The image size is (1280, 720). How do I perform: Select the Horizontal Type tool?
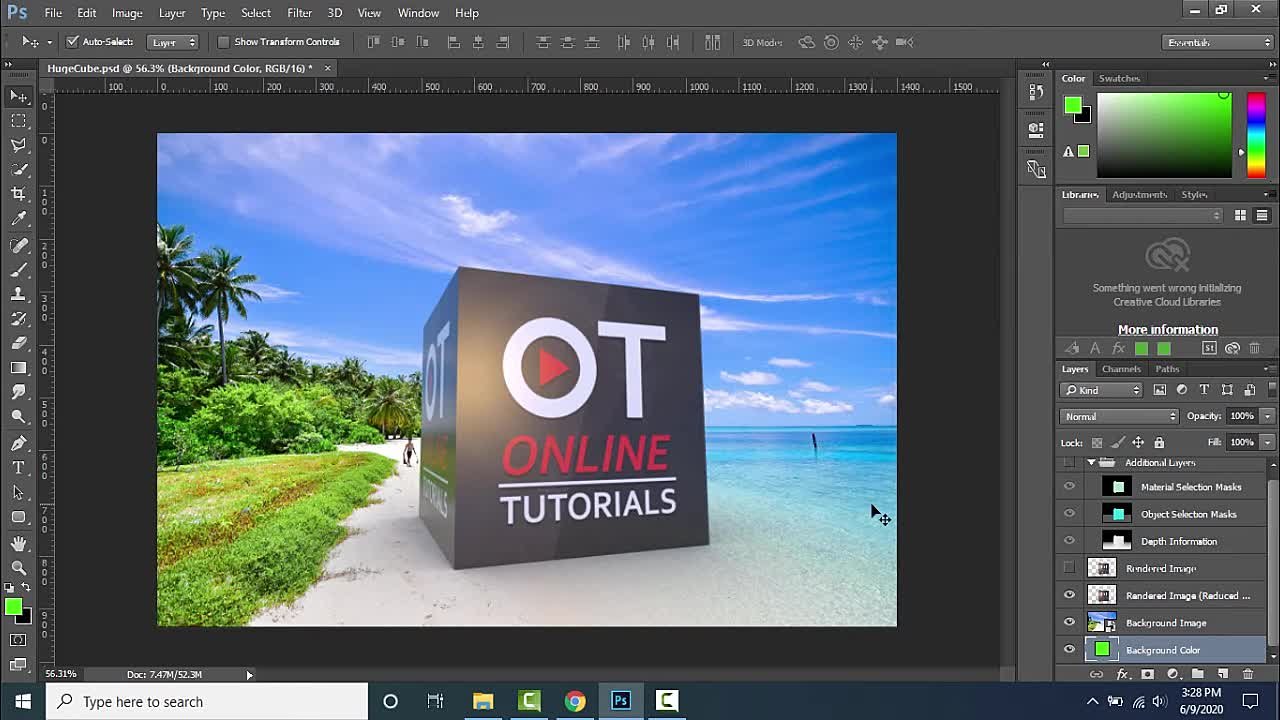pyautogui.click(x=19, y=467)
